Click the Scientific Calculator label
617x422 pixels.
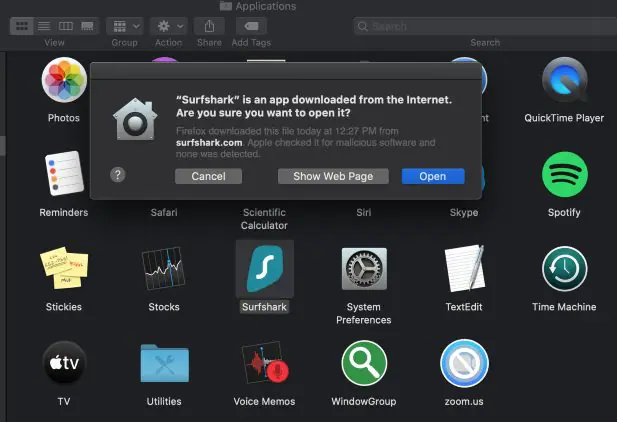point(264,219)
